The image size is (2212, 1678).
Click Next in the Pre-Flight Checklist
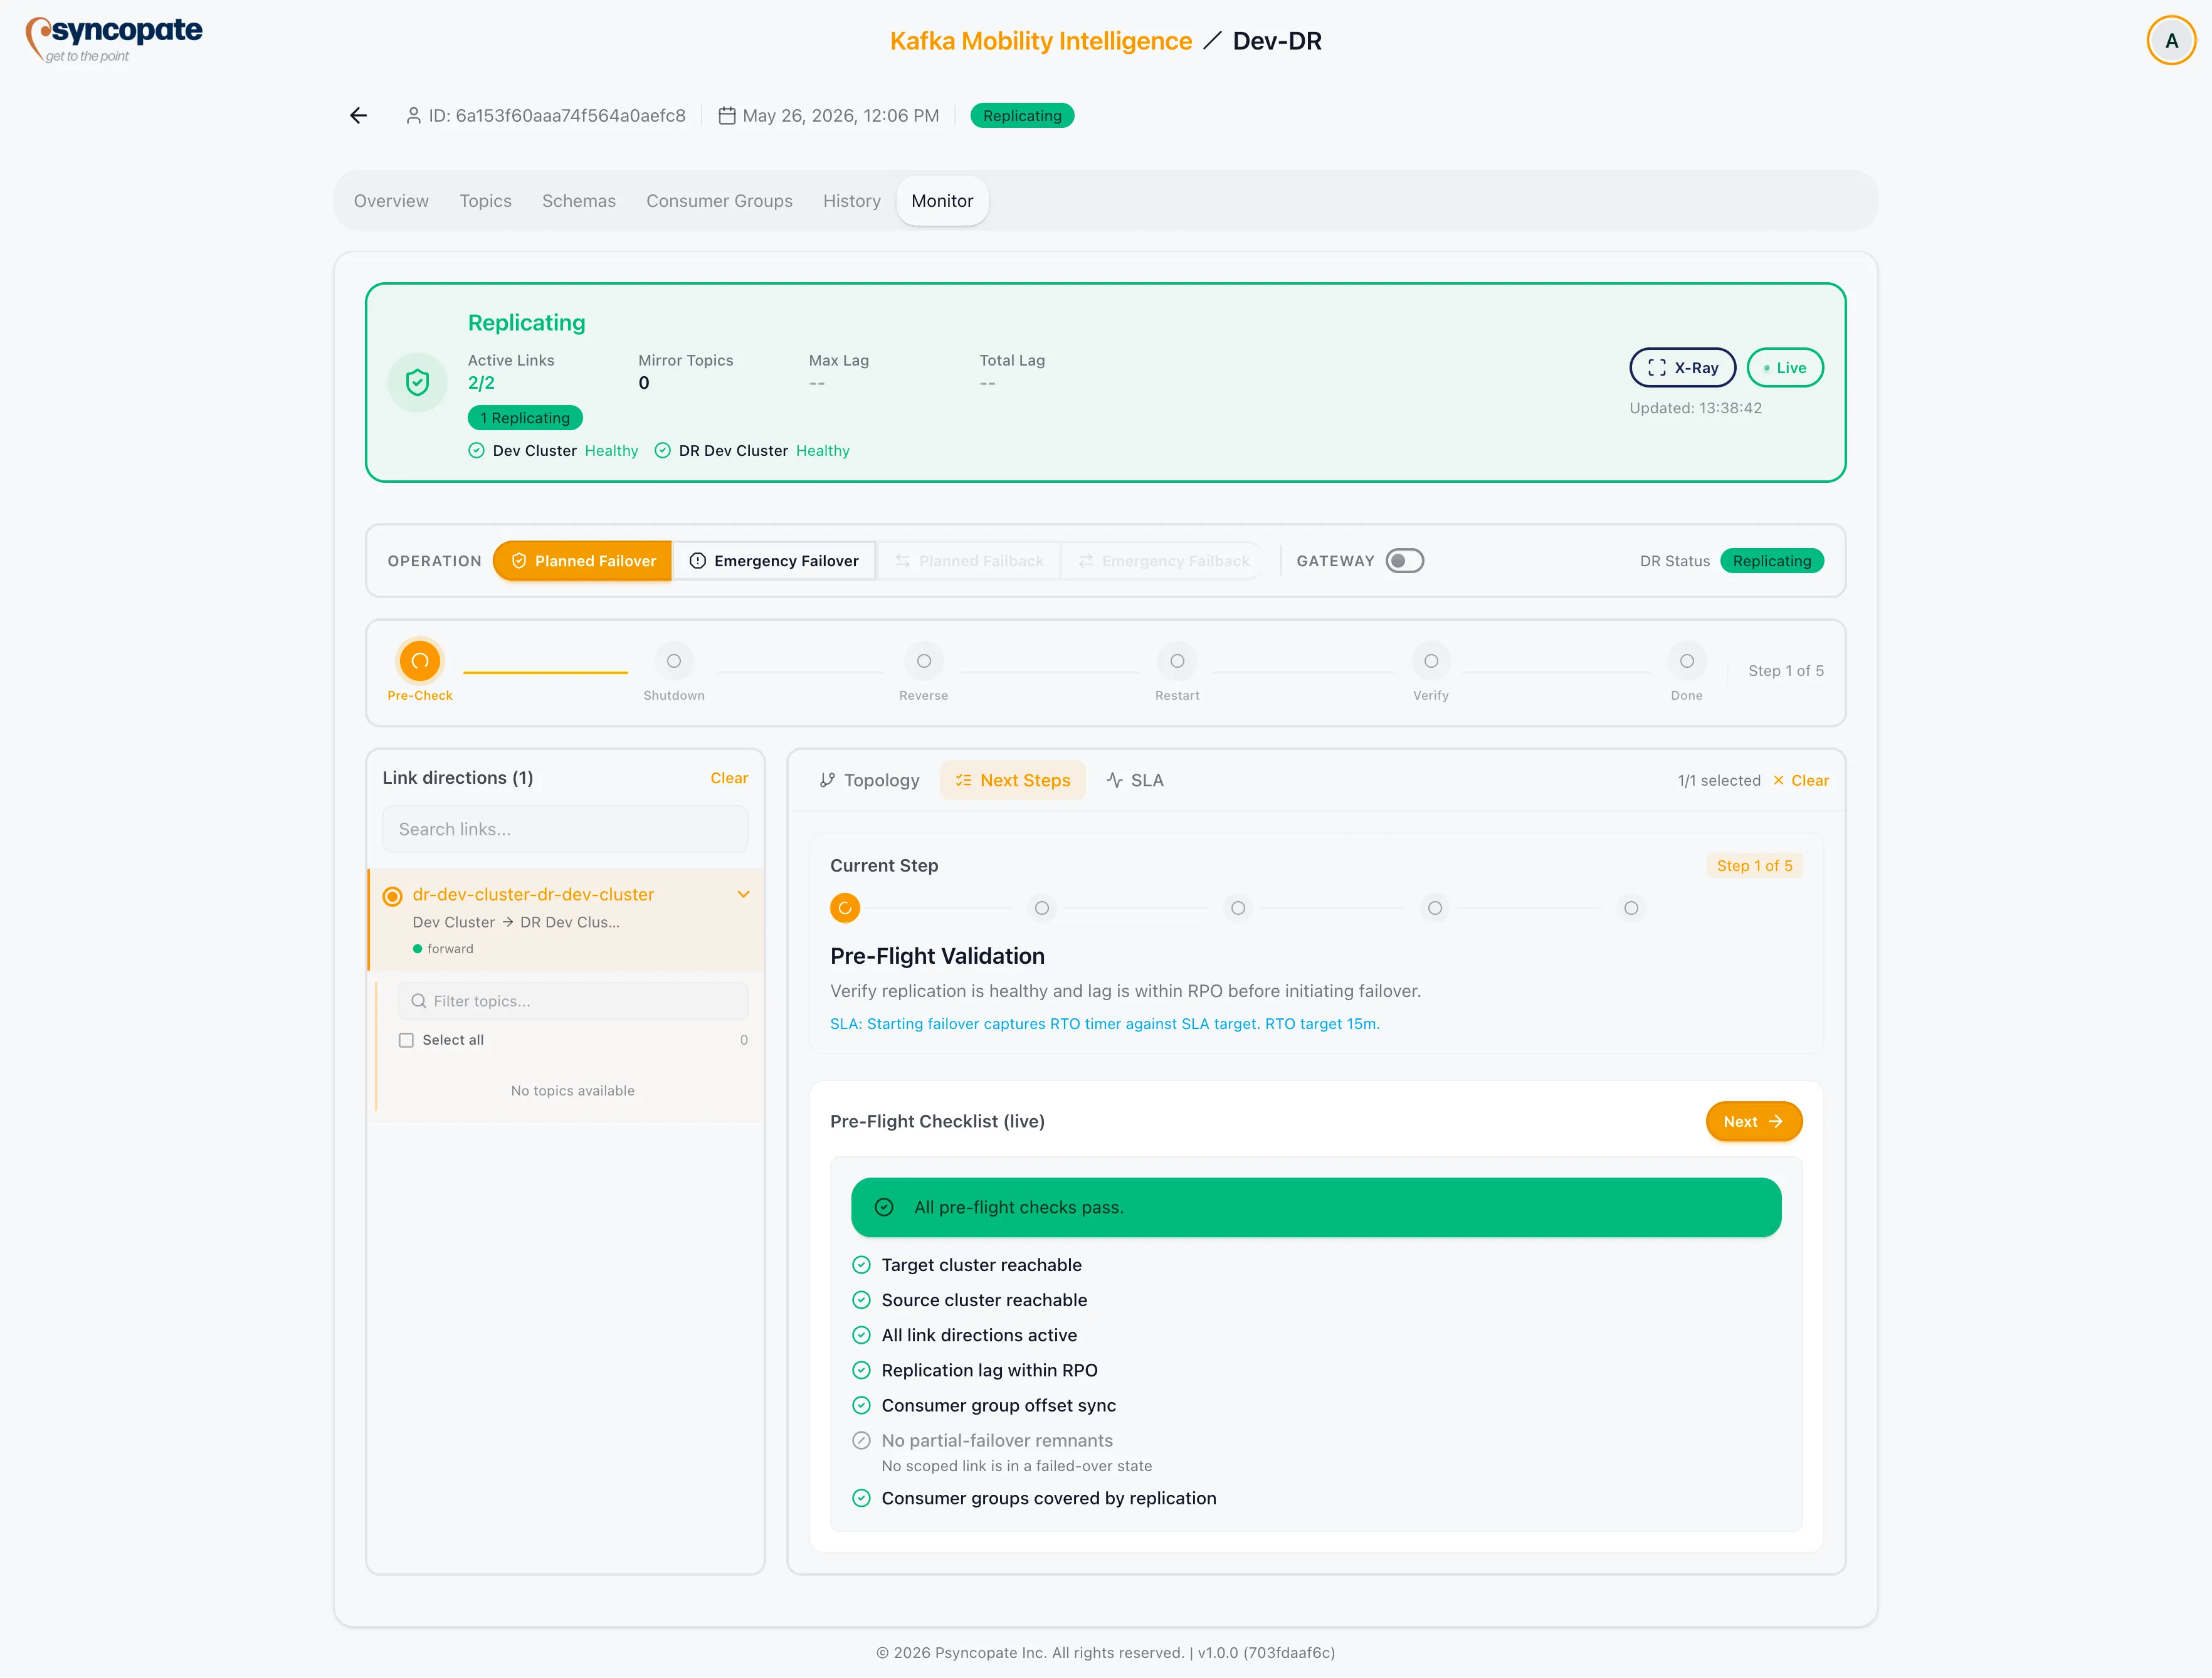coord(1753,1122)
